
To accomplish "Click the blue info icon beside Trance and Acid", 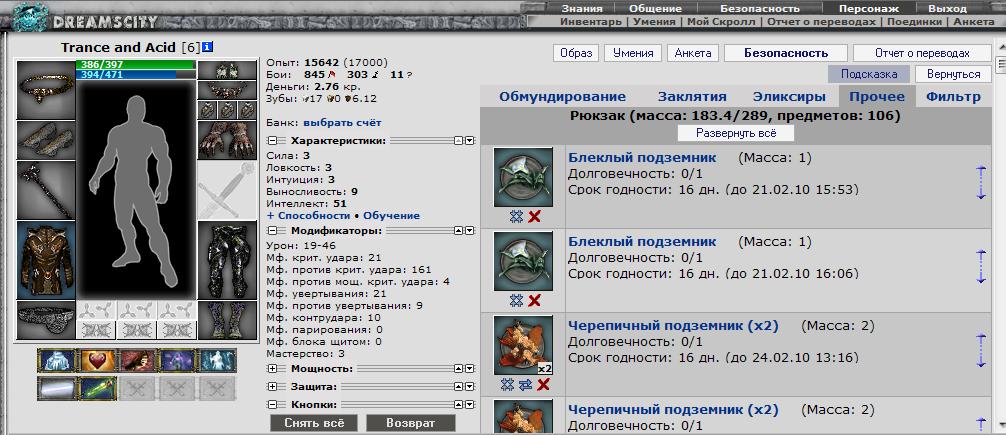I will pos(208,47).
